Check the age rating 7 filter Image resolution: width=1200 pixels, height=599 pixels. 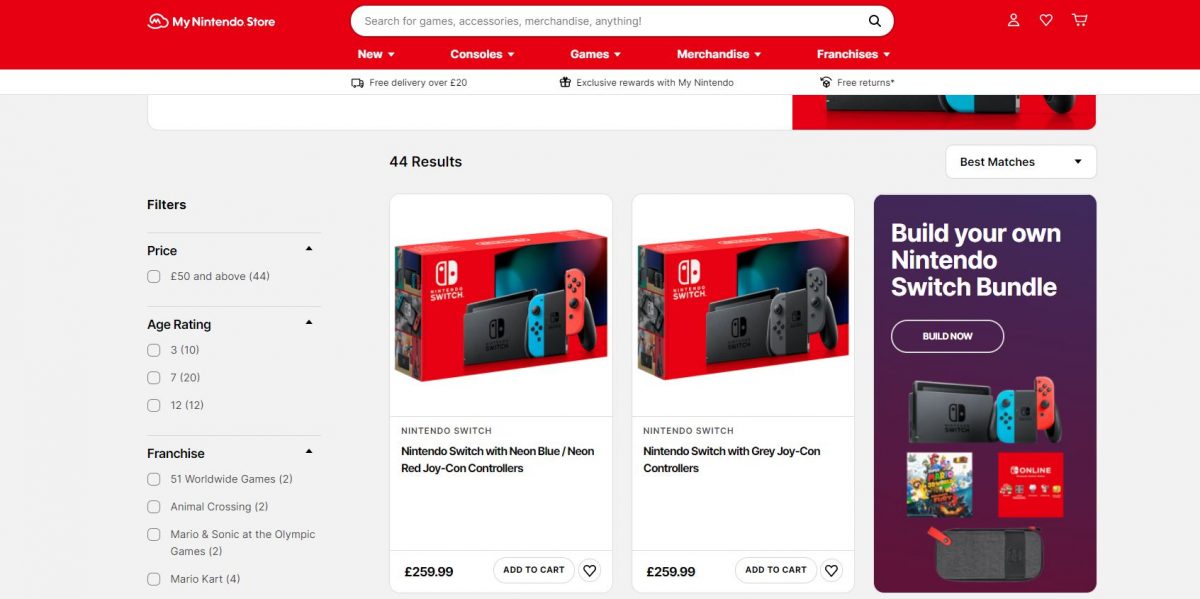[154, 378]
